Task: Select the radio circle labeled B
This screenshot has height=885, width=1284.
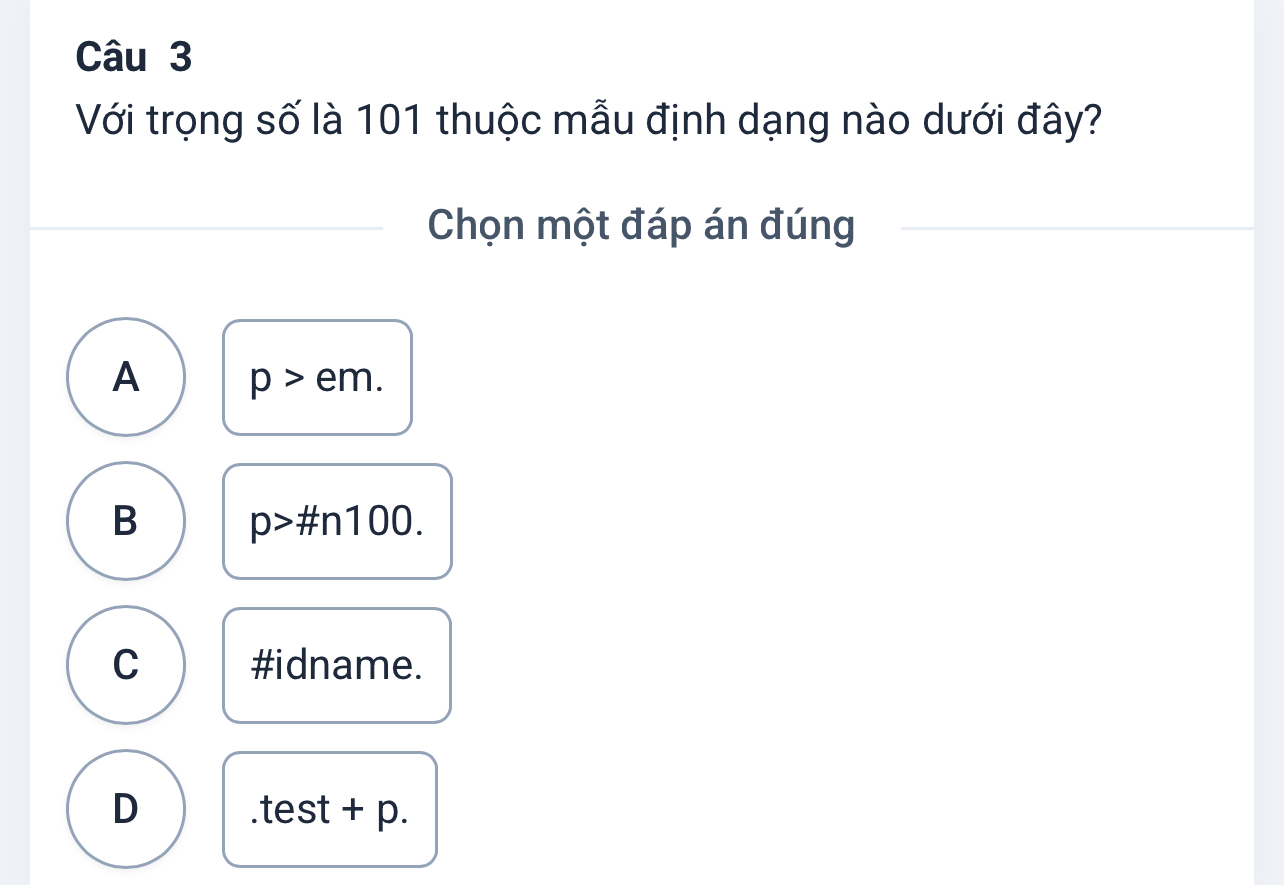Action: click(x=126, y=521)
